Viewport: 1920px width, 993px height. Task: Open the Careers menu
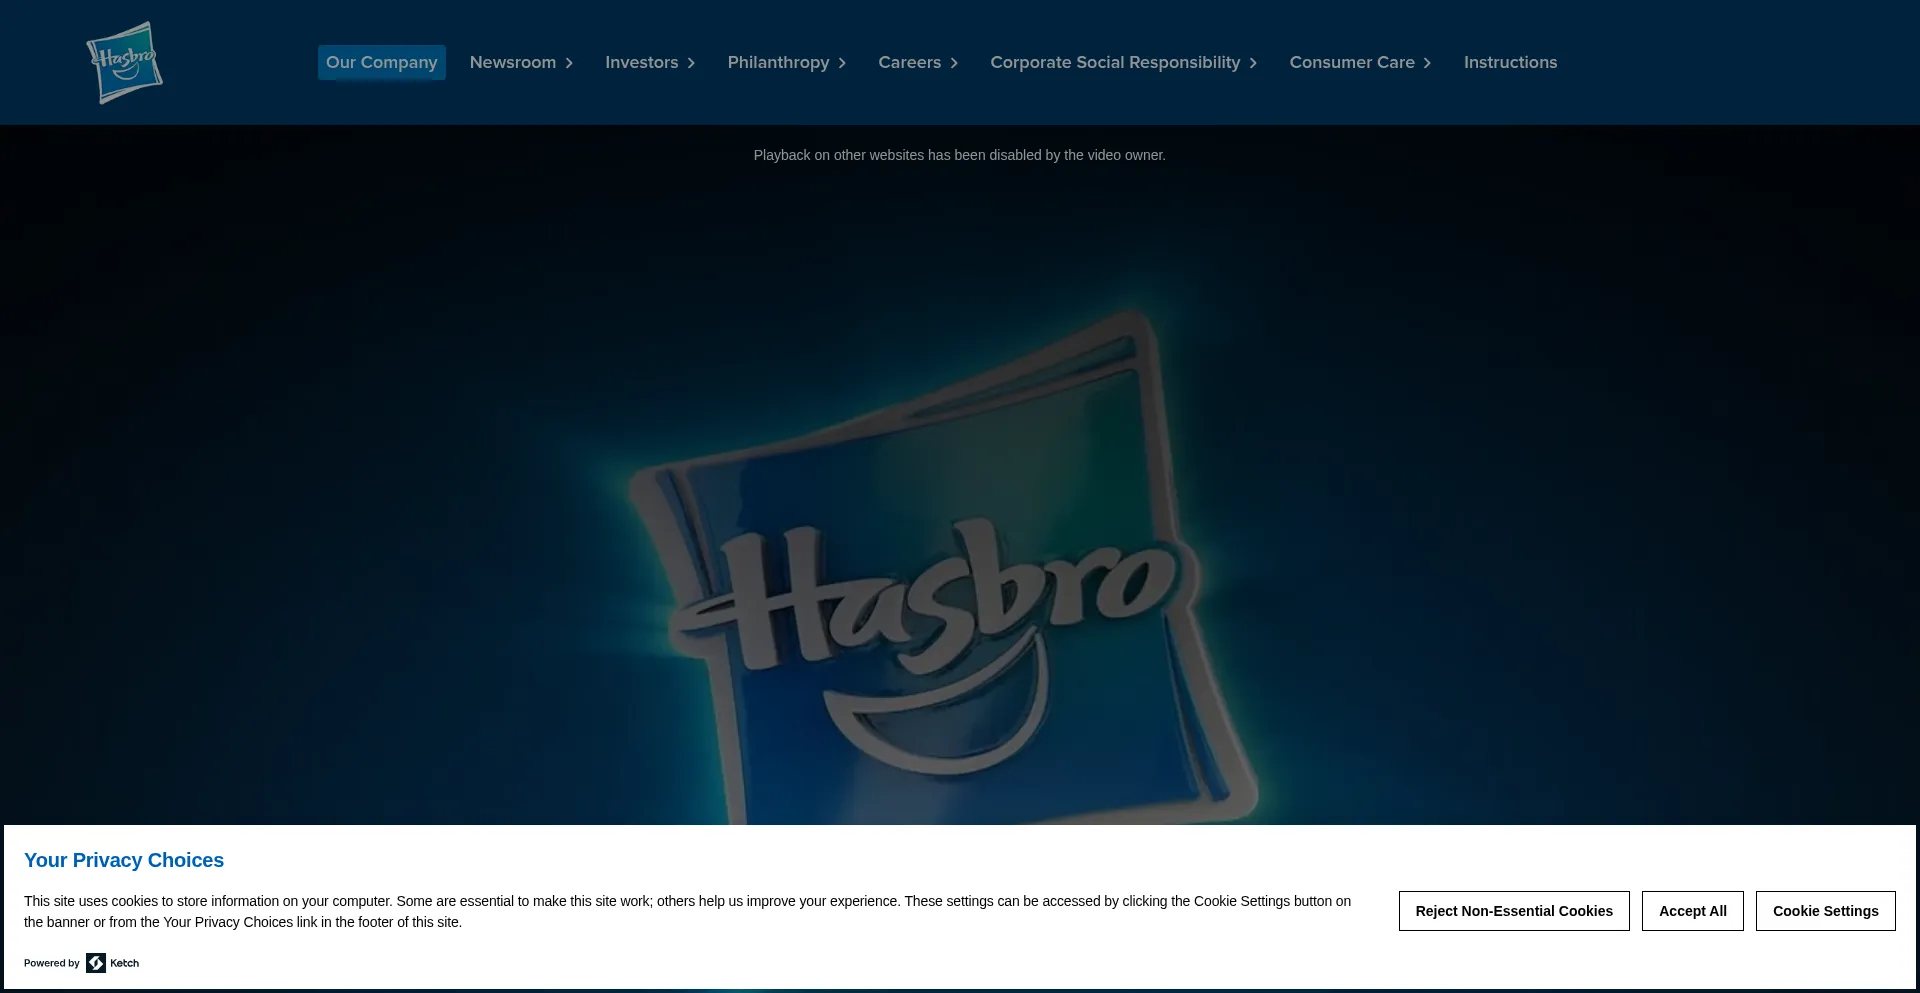click(910, 62)
